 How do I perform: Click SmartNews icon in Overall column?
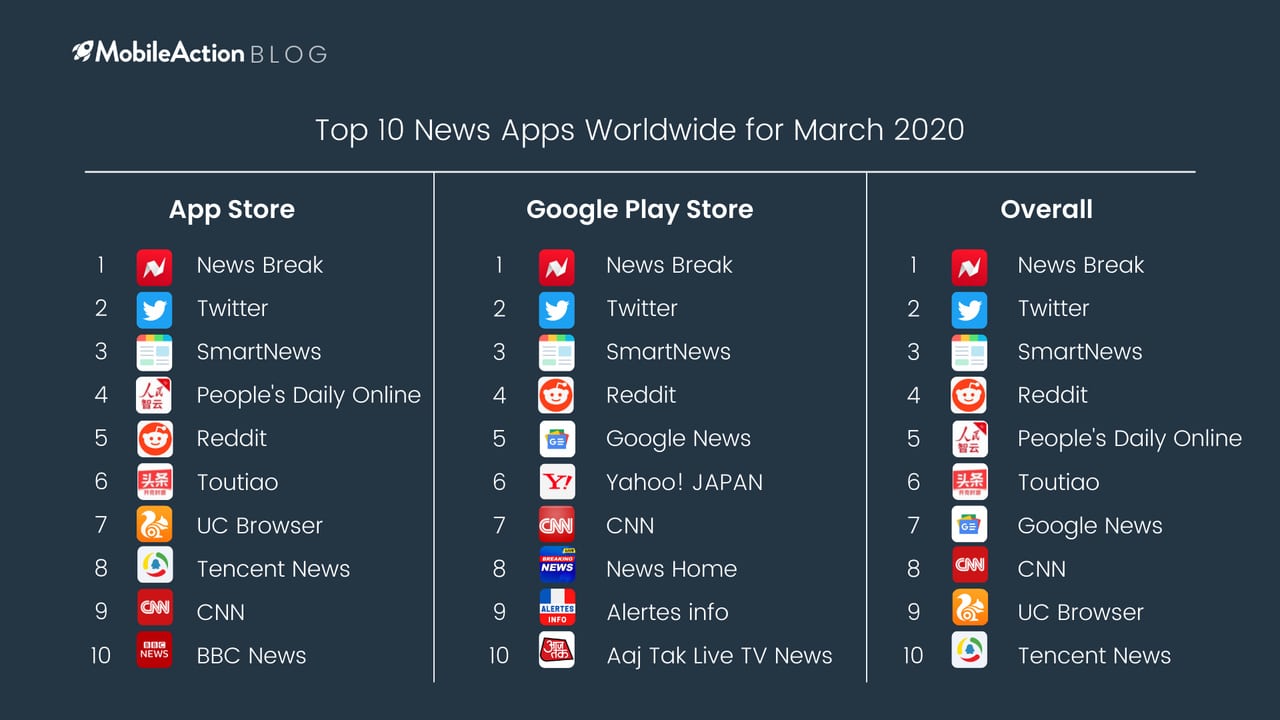point(969,353)
